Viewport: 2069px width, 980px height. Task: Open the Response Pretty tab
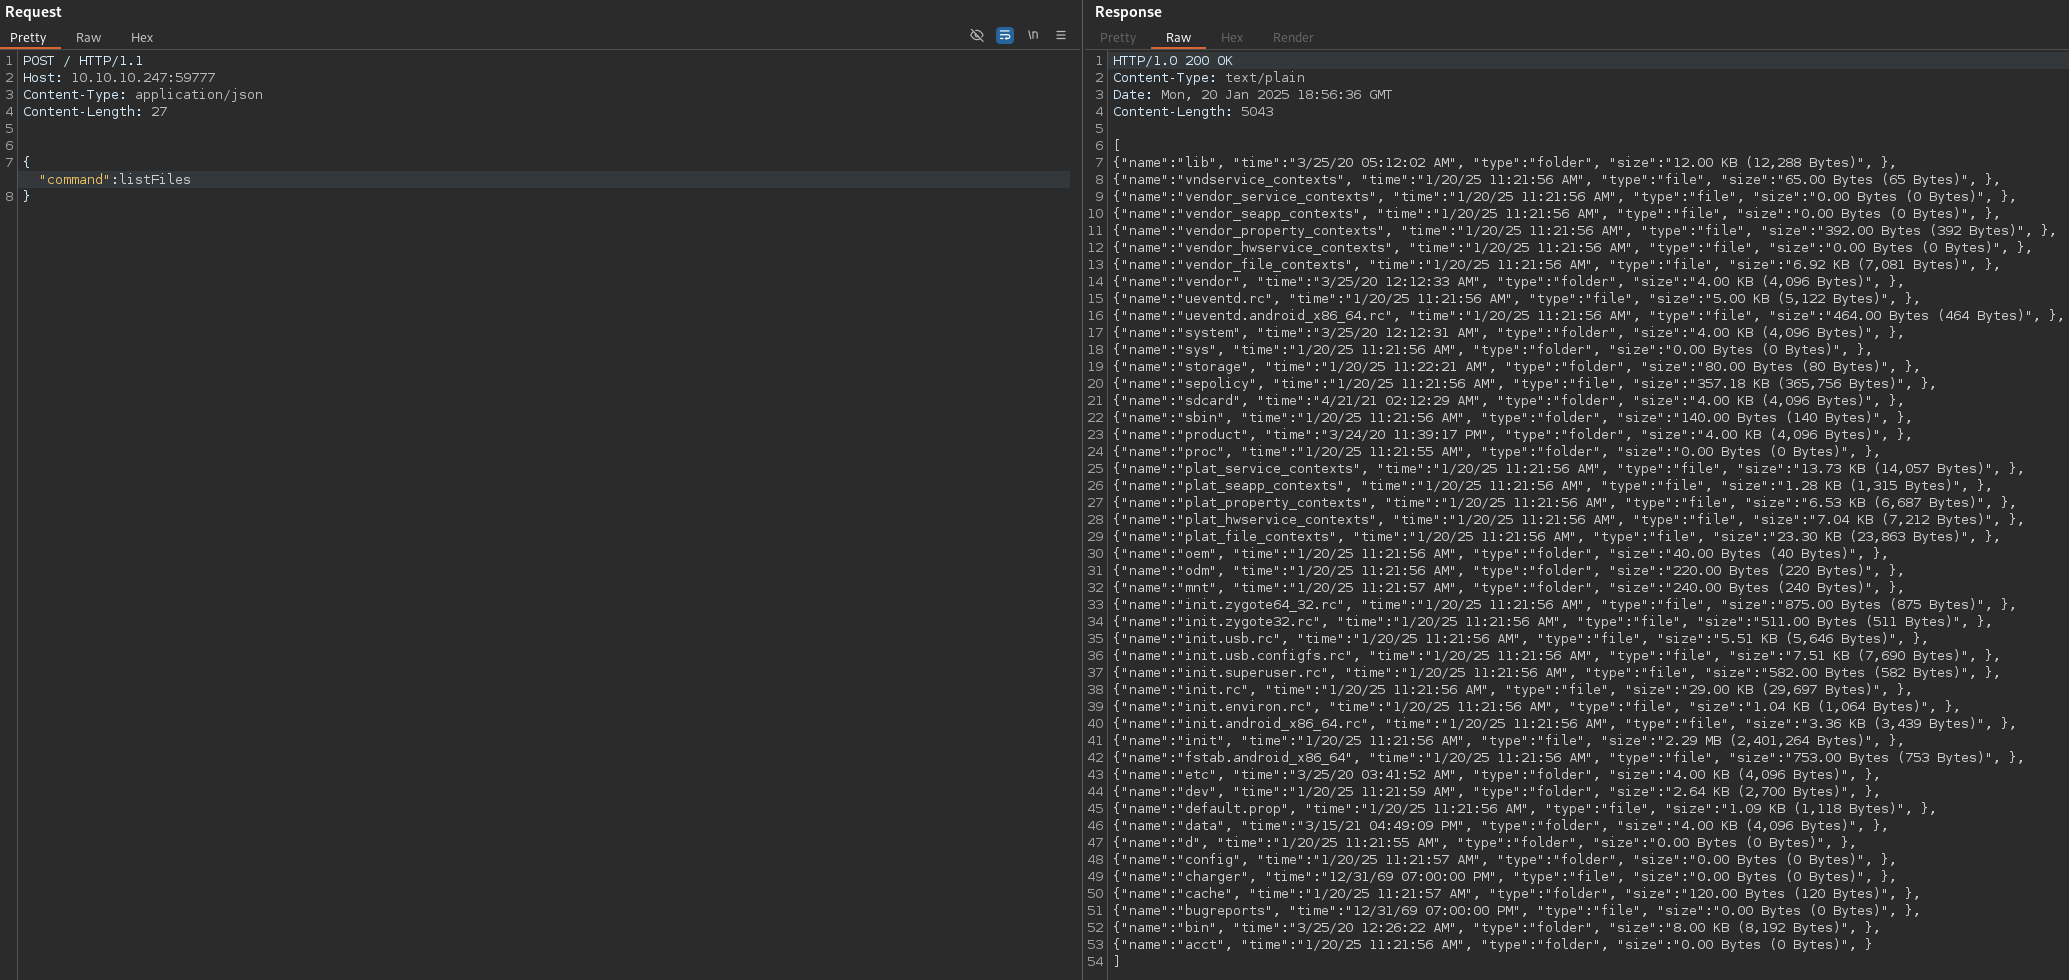tap(1118, 38)
